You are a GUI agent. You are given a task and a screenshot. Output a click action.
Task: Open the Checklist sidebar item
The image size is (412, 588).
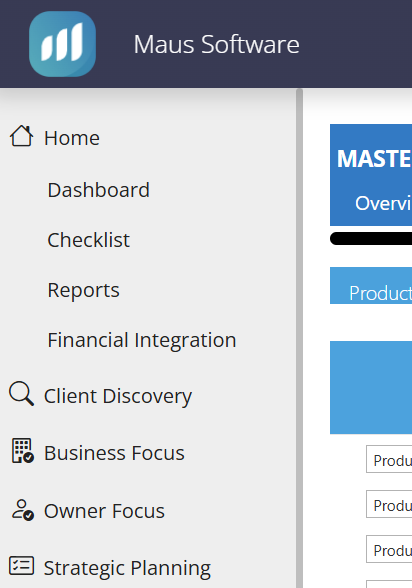click(x=88, y=240)
